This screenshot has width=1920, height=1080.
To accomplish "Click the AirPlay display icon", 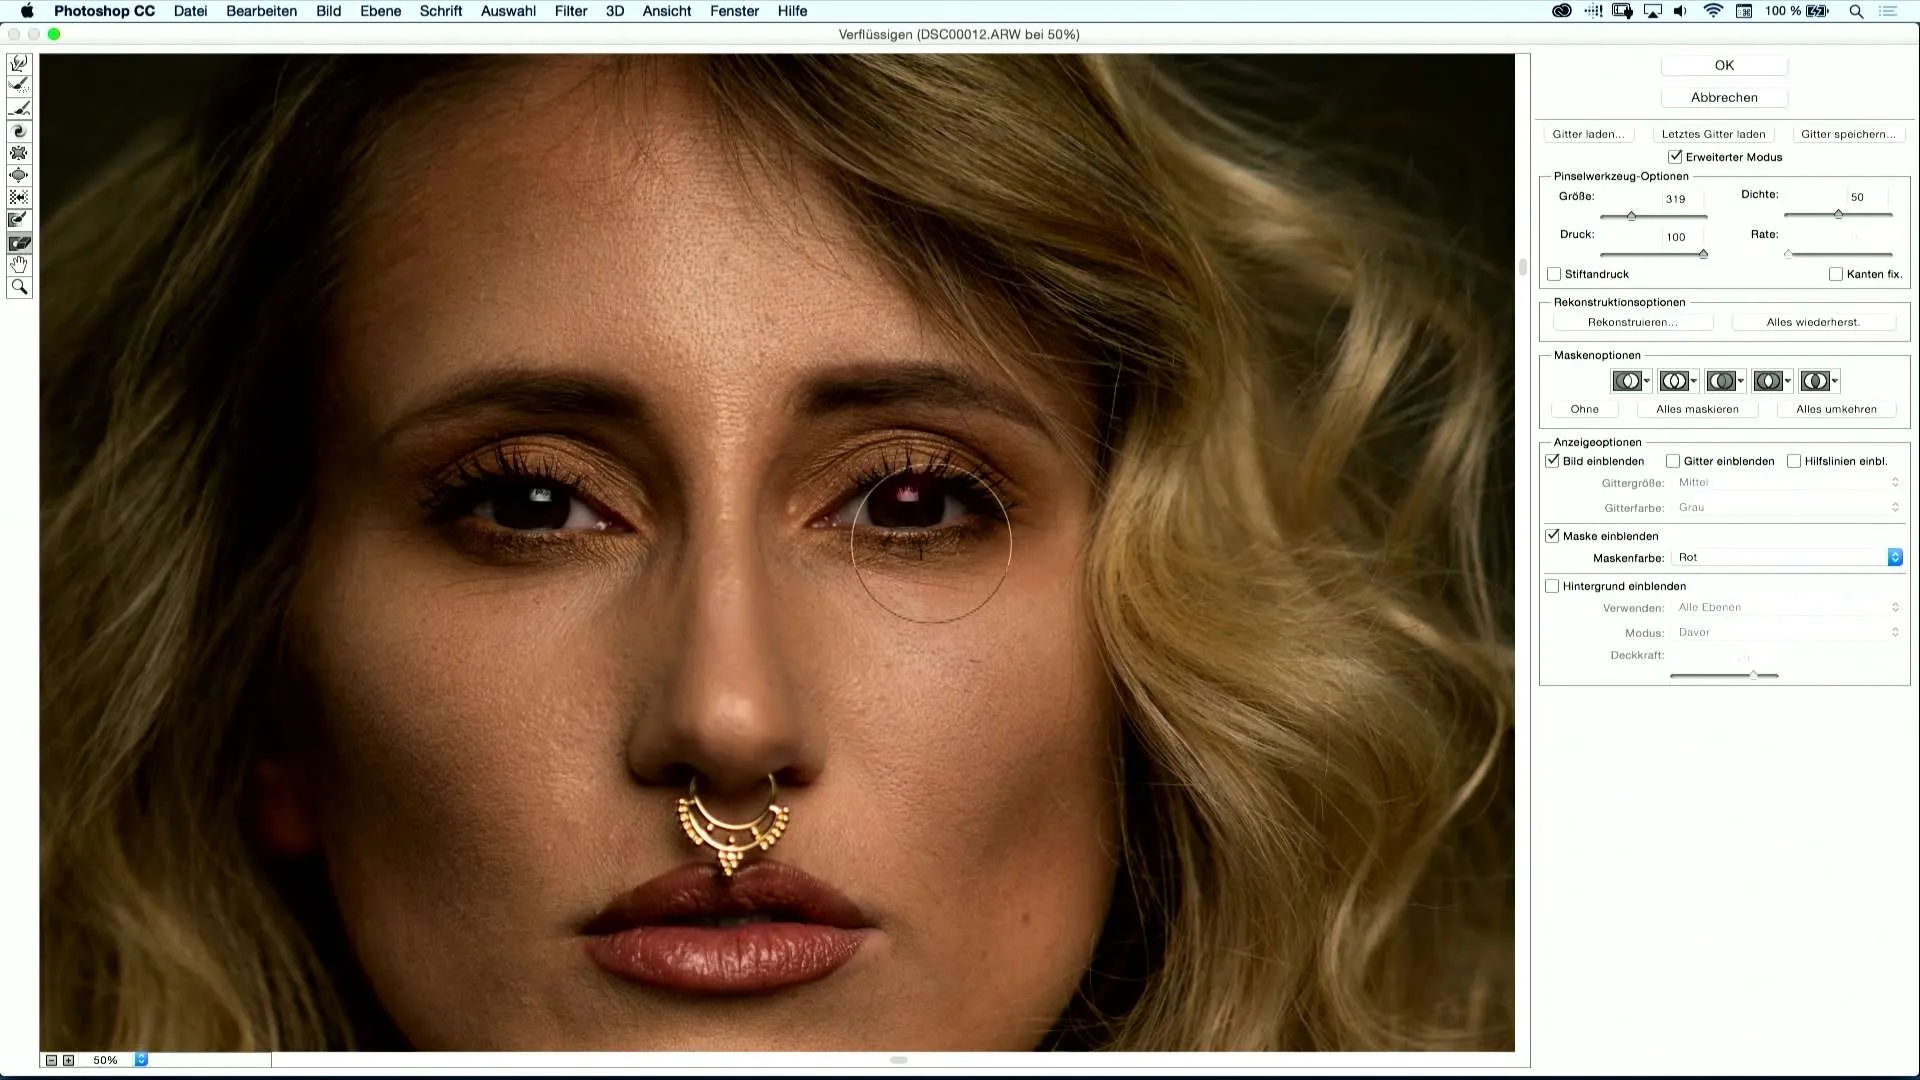I will [x=1653, y=11].
